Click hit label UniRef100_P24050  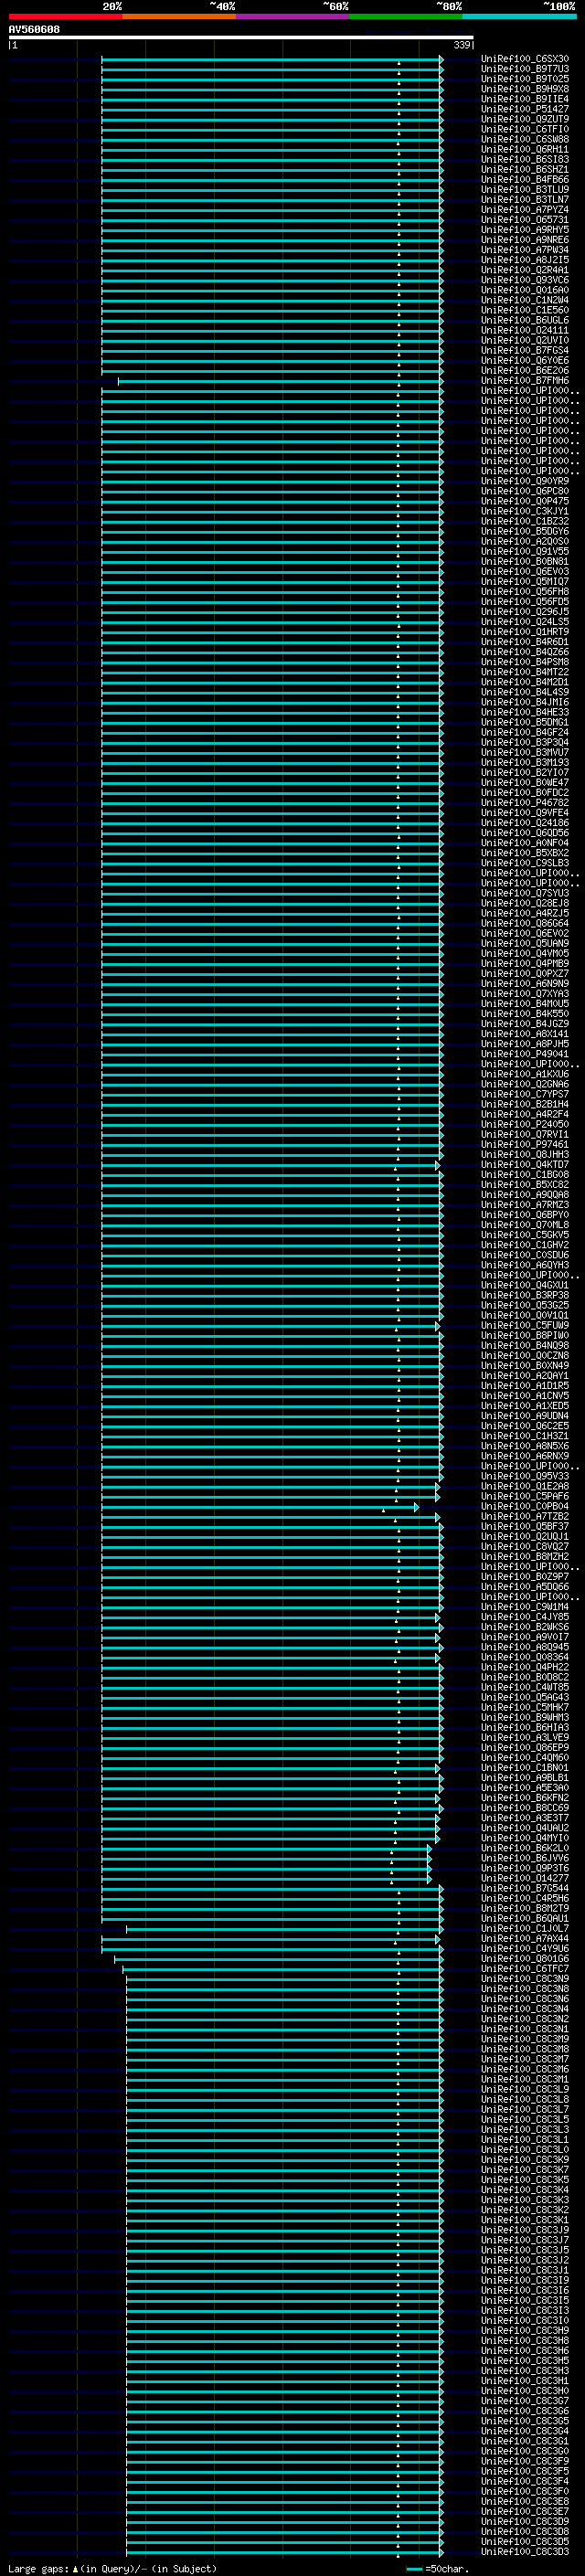[x=525, y=1124]
